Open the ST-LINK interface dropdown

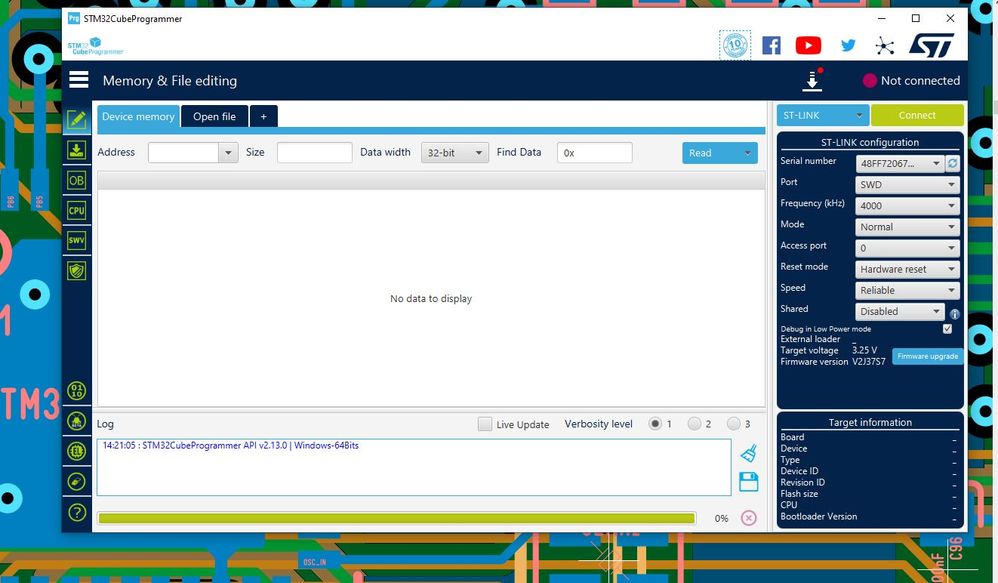(x=822, y=115)
